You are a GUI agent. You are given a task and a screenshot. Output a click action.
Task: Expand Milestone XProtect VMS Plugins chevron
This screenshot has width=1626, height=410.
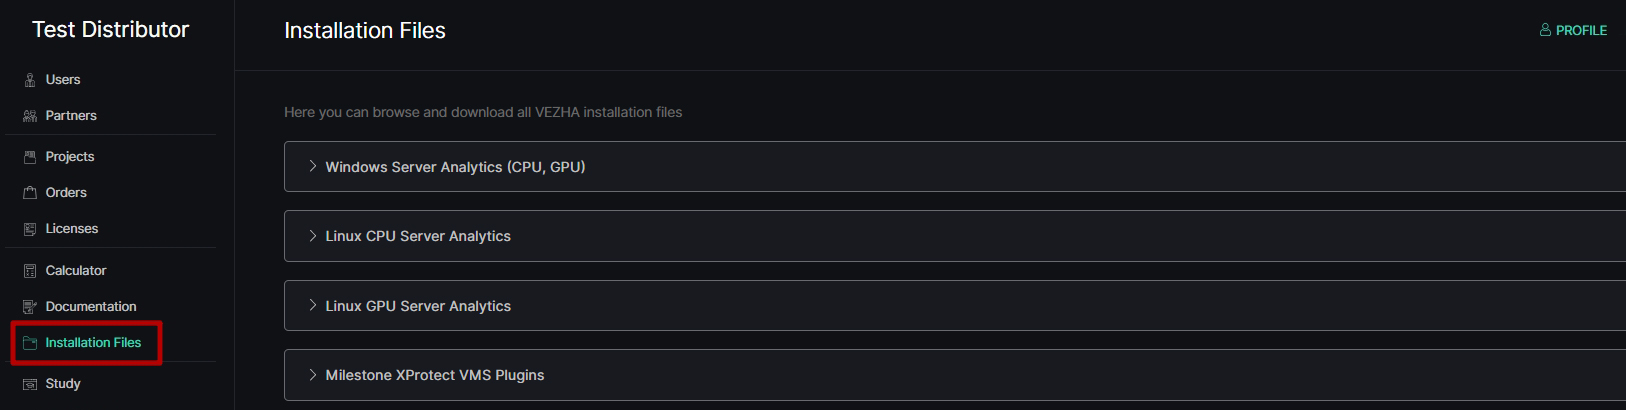pos(312,375)
